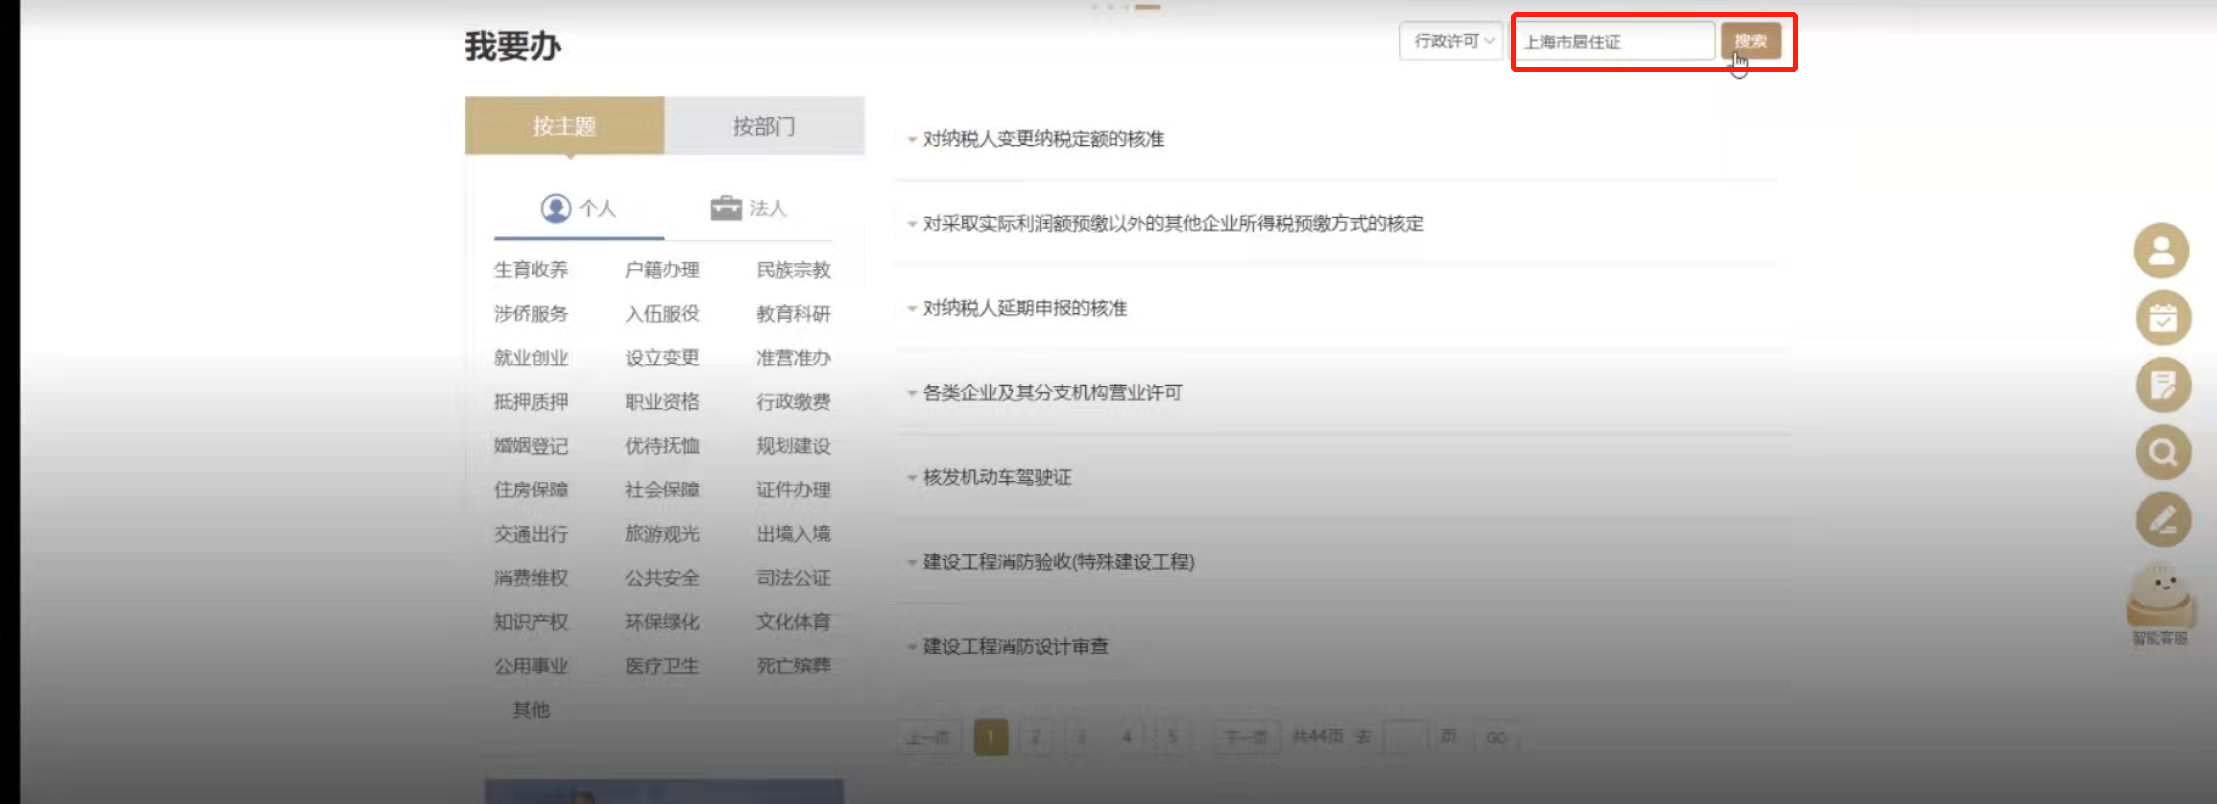Open the 社会保障 category link
This screenshot has height=804, width=2217.
[x=662, y=490]
